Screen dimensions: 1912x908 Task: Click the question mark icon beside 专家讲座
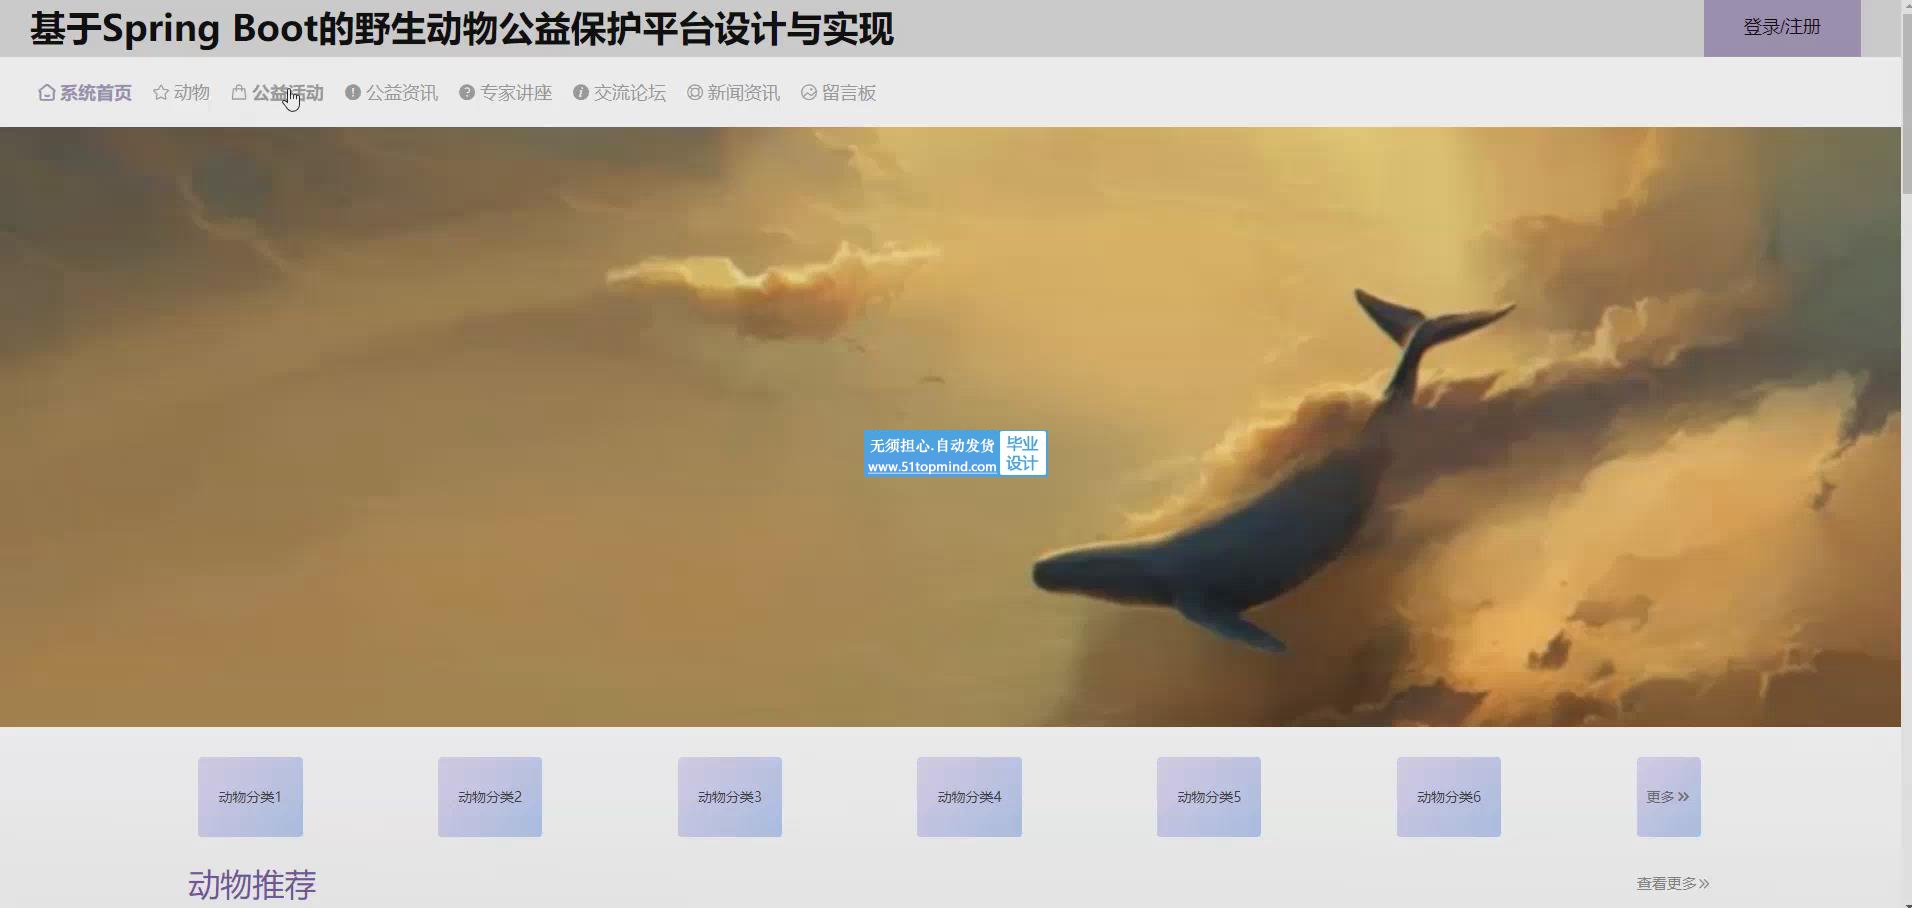467,92
